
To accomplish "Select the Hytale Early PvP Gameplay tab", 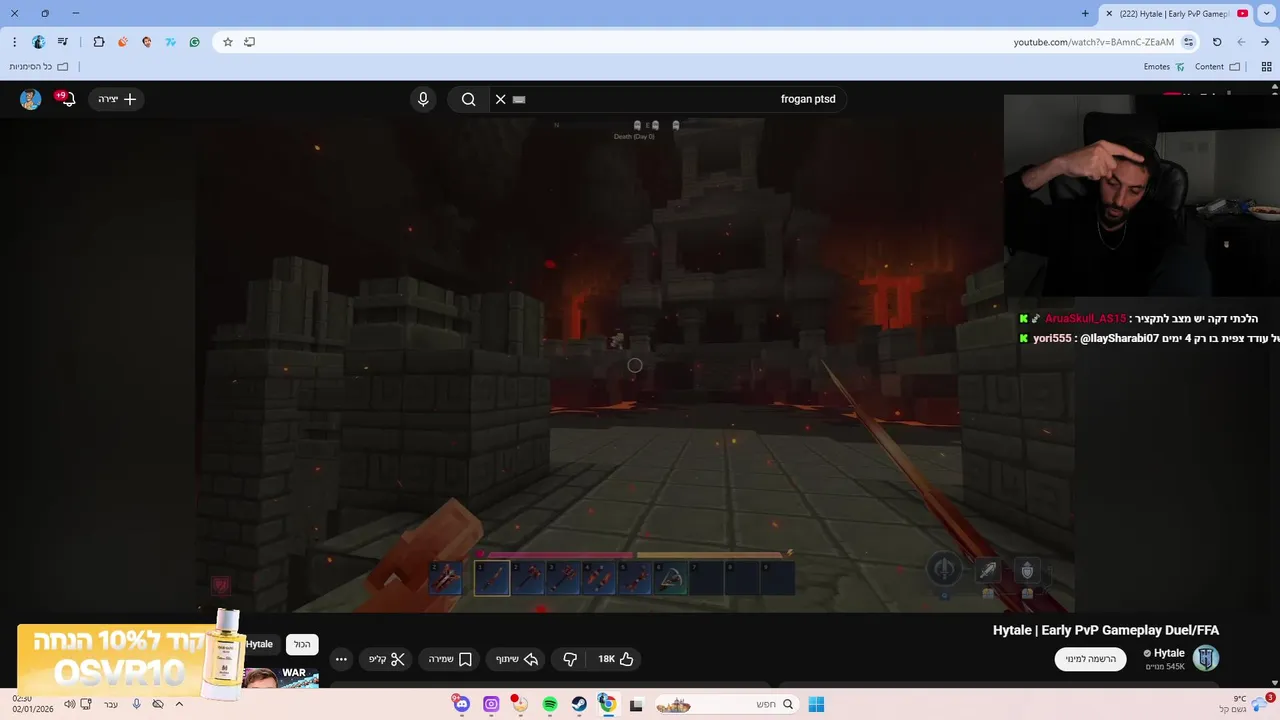I will [1177, 14].
